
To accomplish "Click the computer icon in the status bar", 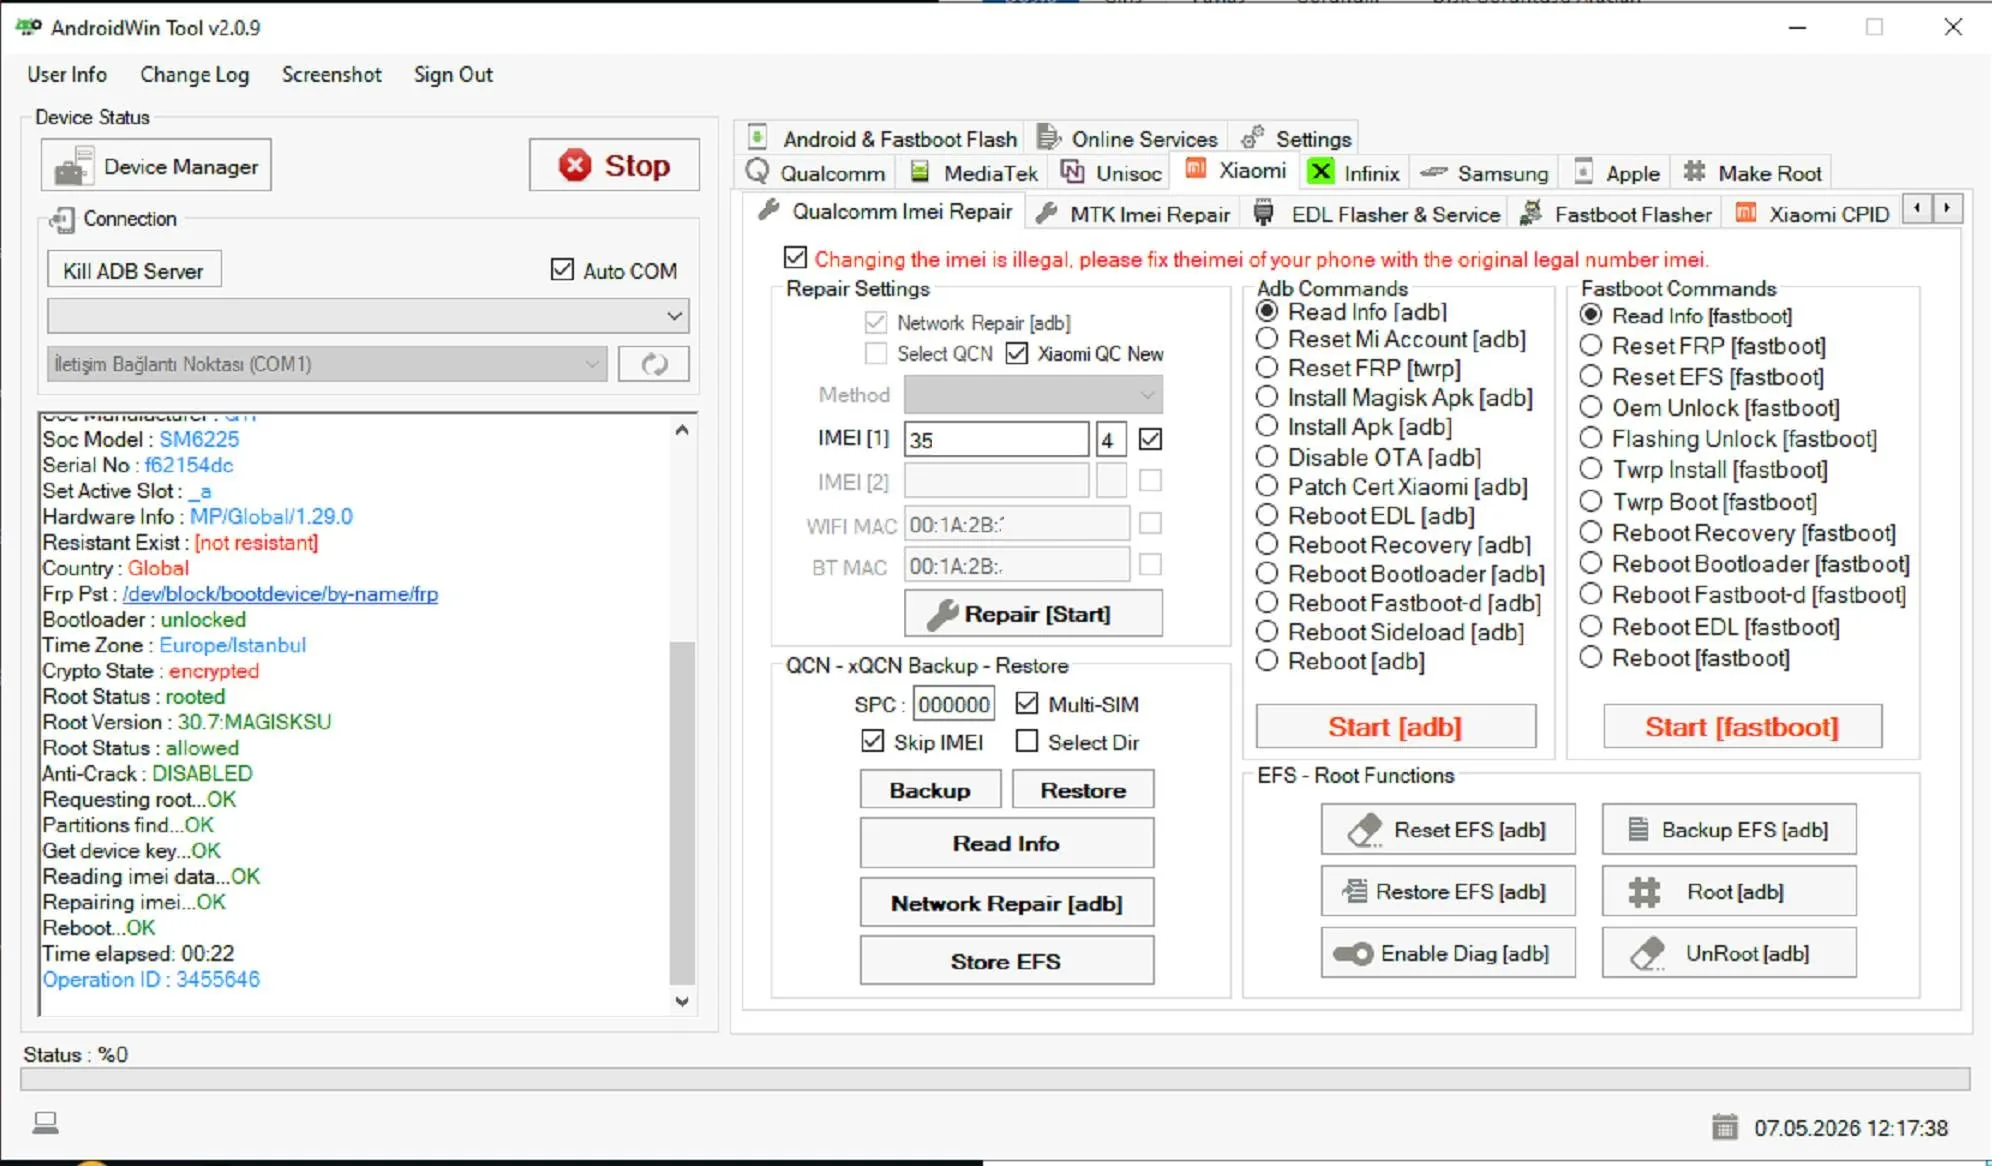I will [45, 1123].
